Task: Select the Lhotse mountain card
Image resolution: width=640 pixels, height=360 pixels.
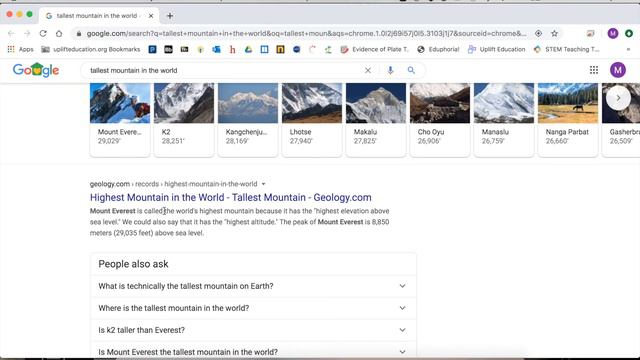Action: (312, 119)
